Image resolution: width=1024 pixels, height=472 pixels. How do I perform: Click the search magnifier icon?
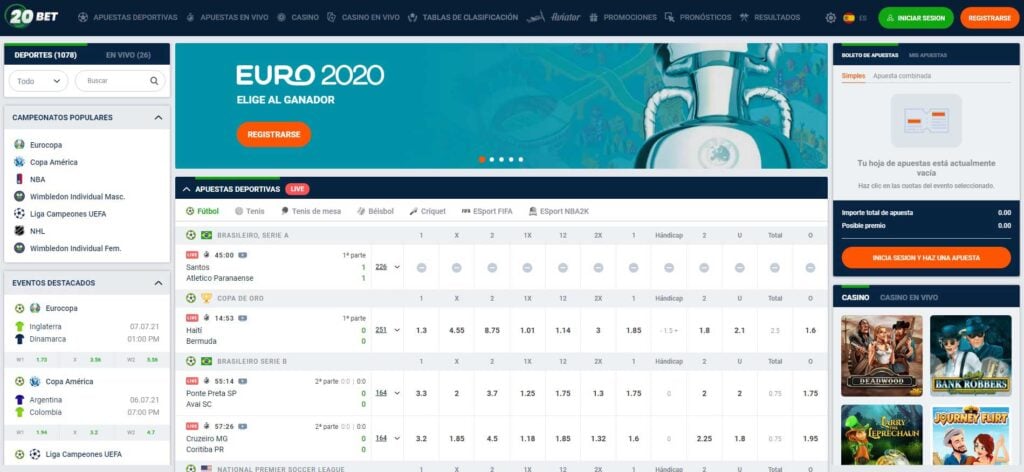[154, 81]
